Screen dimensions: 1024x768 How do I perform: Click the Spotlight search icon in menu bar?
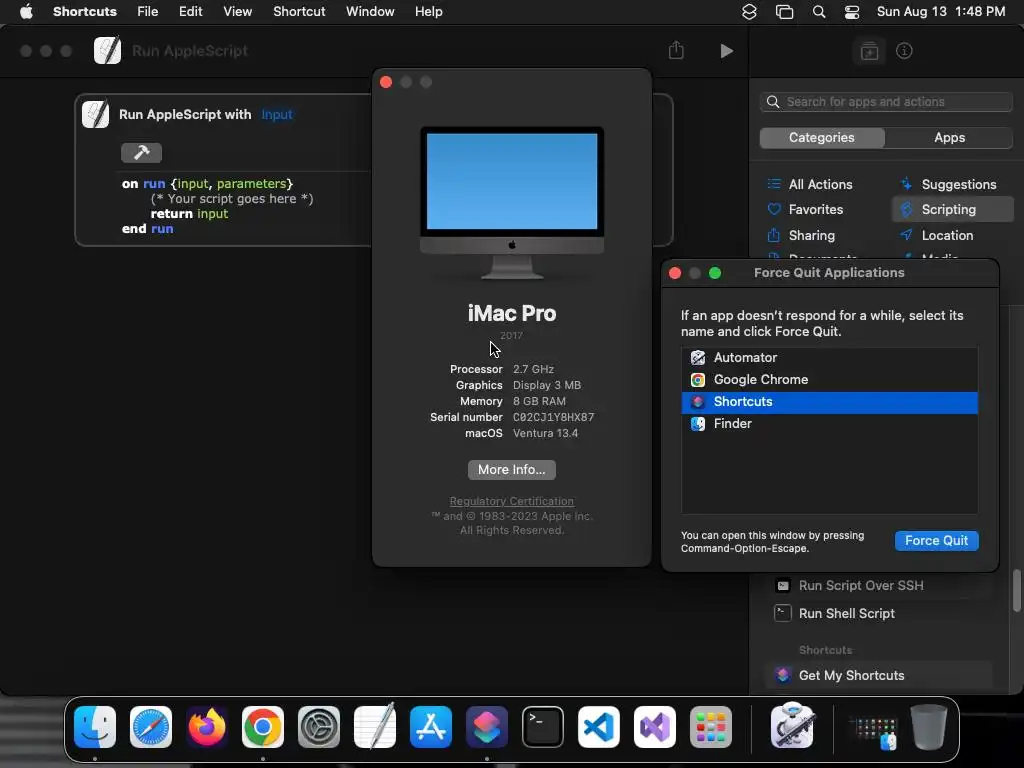click(x=819, y=12)
